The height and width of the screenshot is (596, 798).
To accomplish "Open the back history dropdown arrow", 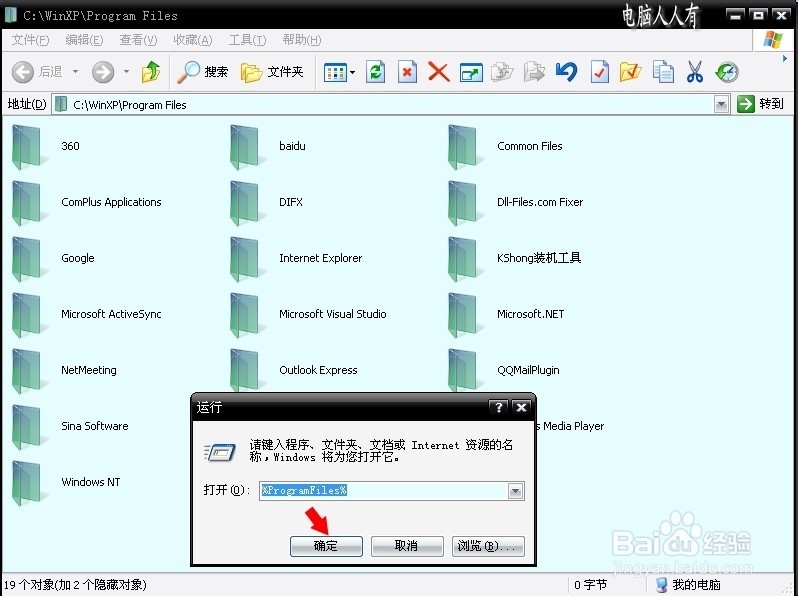I will click(75, 72).
